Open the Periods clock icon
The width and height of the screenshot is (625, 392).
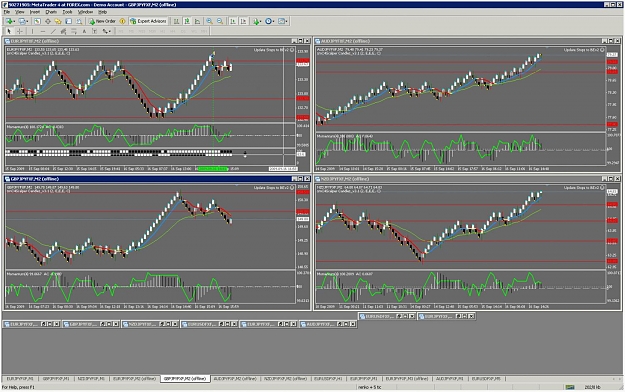click(268, 21)
